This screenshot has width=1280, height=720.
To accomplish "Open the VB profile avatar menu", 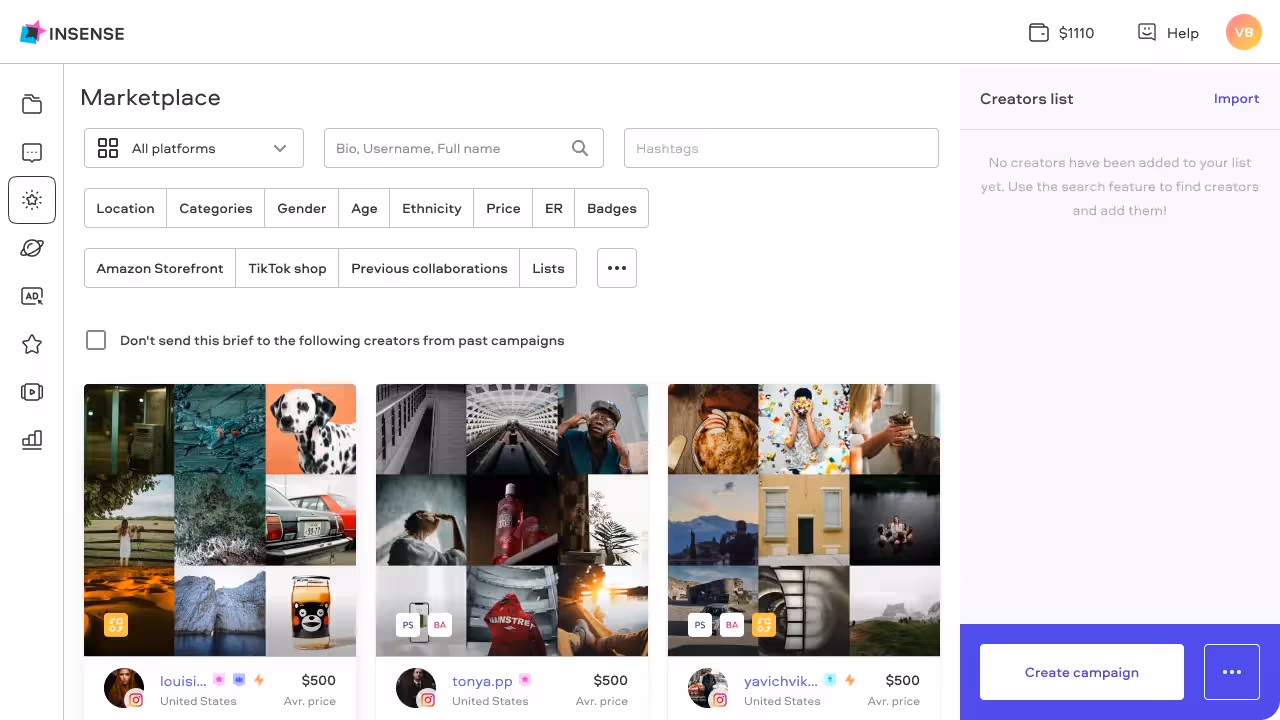I will [x=1244, y=32].
